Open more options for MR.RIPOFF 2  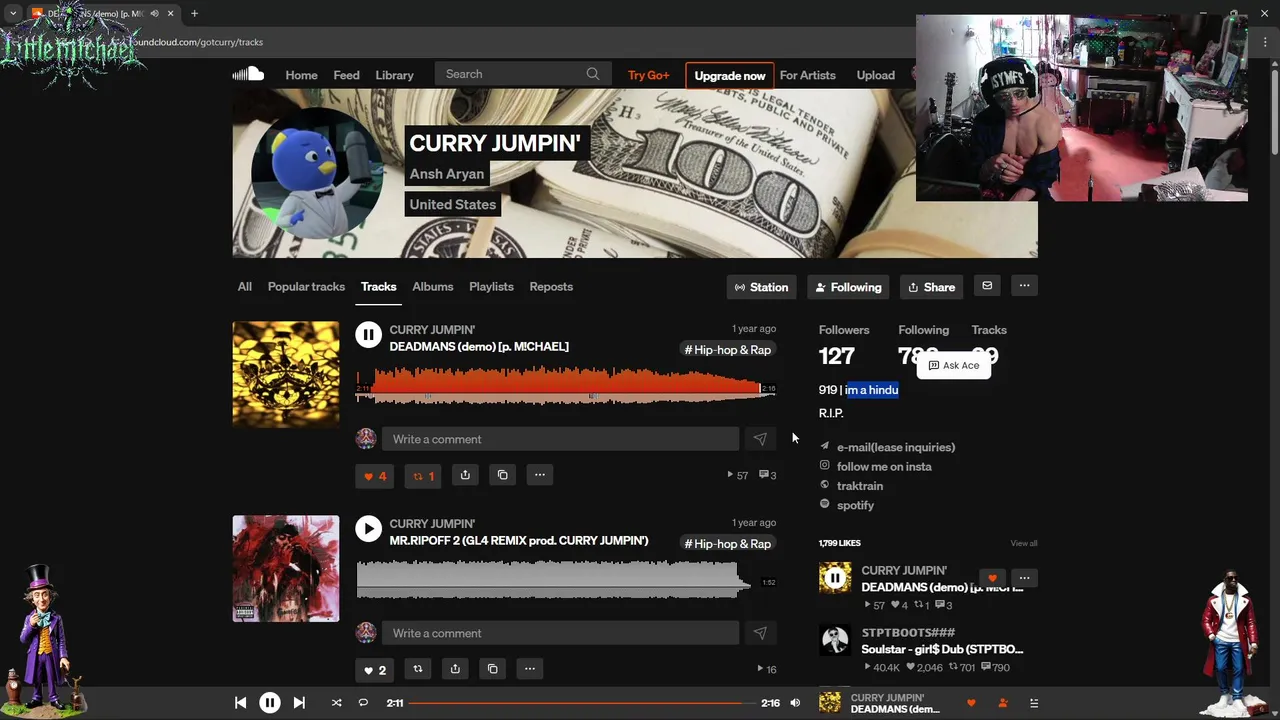pos(530,669)
